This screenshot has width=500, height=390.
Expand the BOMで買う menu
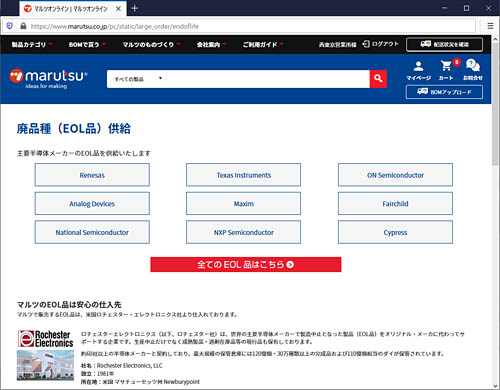pyautogui.click(x=87, y=44)
